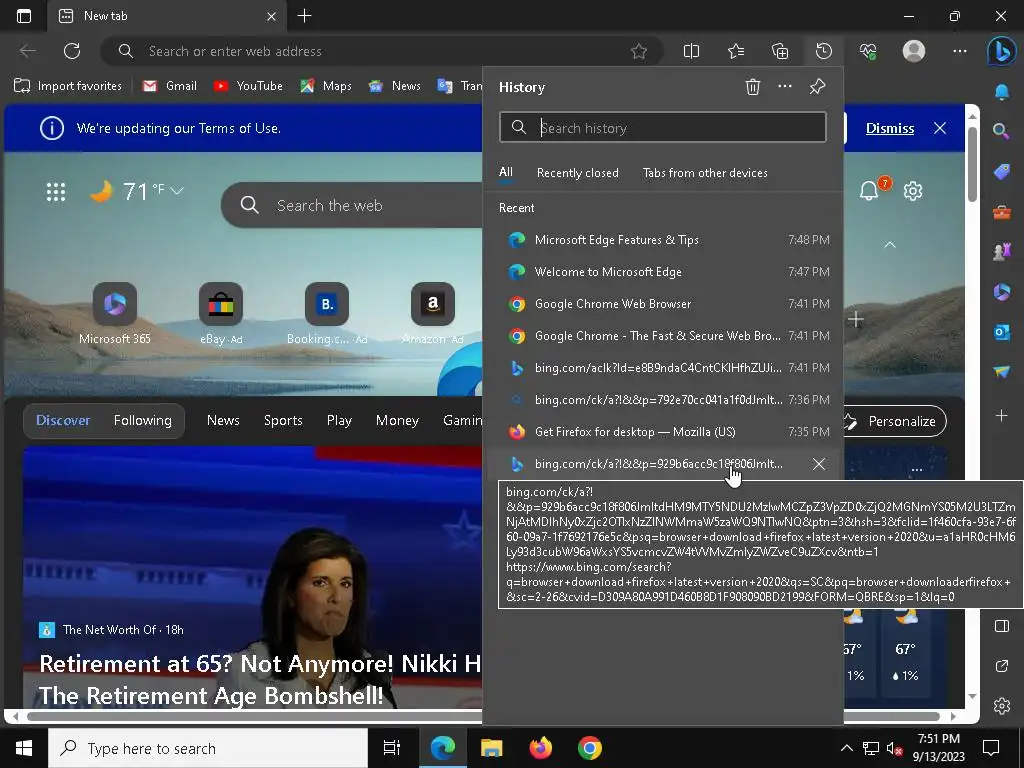Open page notifications bell with badge
The image size is (1024, 768).
(870, 190)
